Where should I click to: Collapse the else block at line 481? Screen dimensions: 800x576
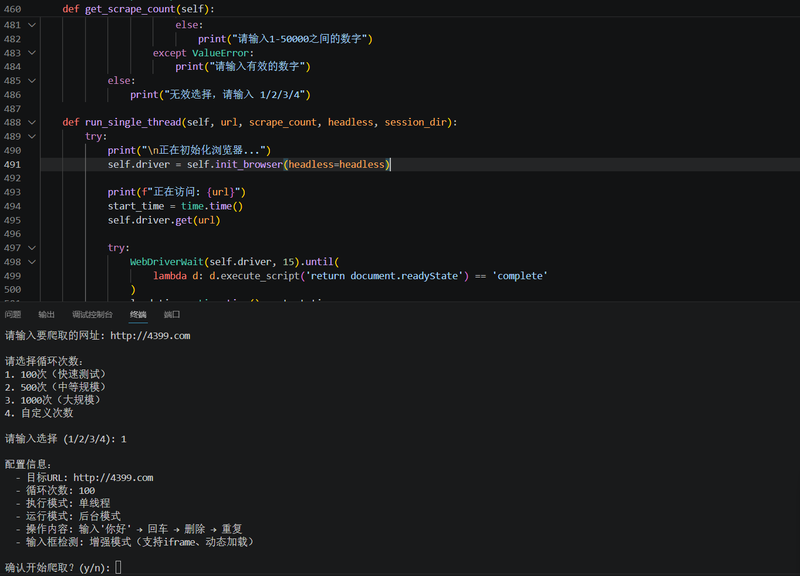32,25
